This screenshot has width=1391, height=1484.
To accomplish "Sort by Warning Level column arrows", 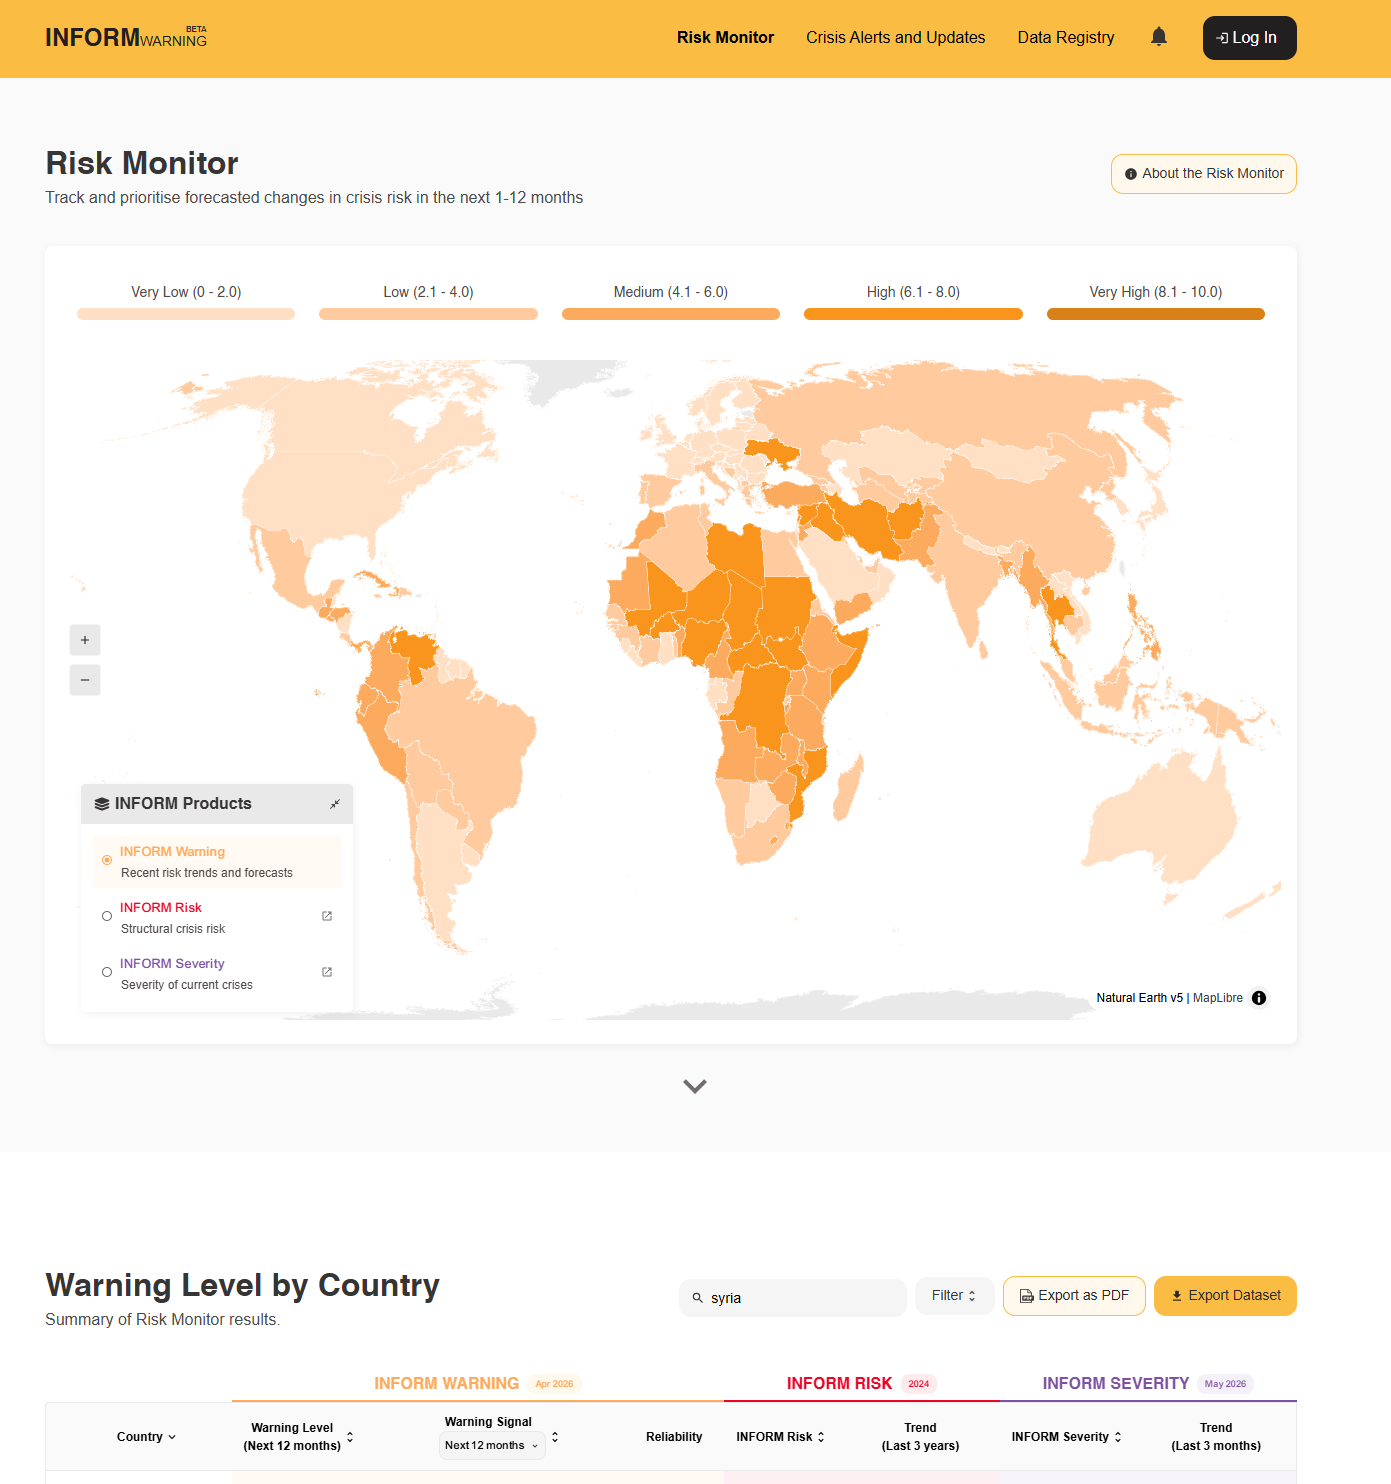I will (x=350, y=1437).
